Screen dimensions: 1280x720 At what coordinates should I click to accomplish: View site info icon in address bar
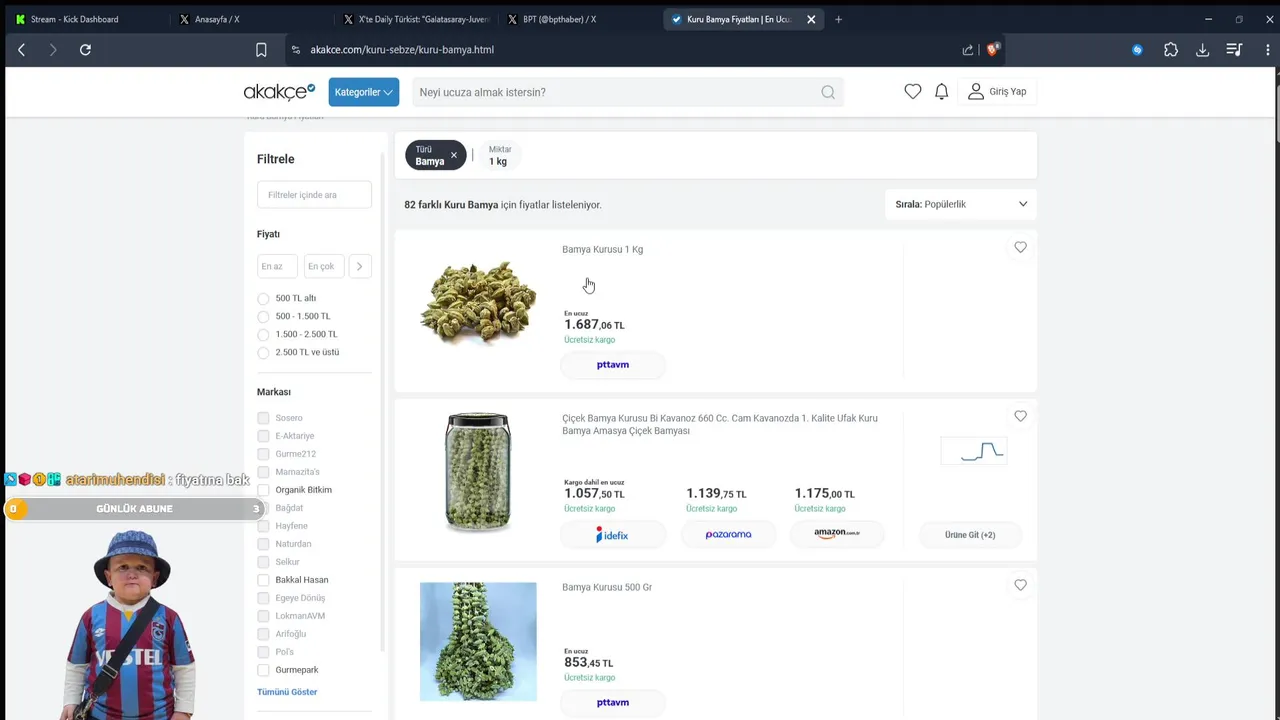[295, 50]
